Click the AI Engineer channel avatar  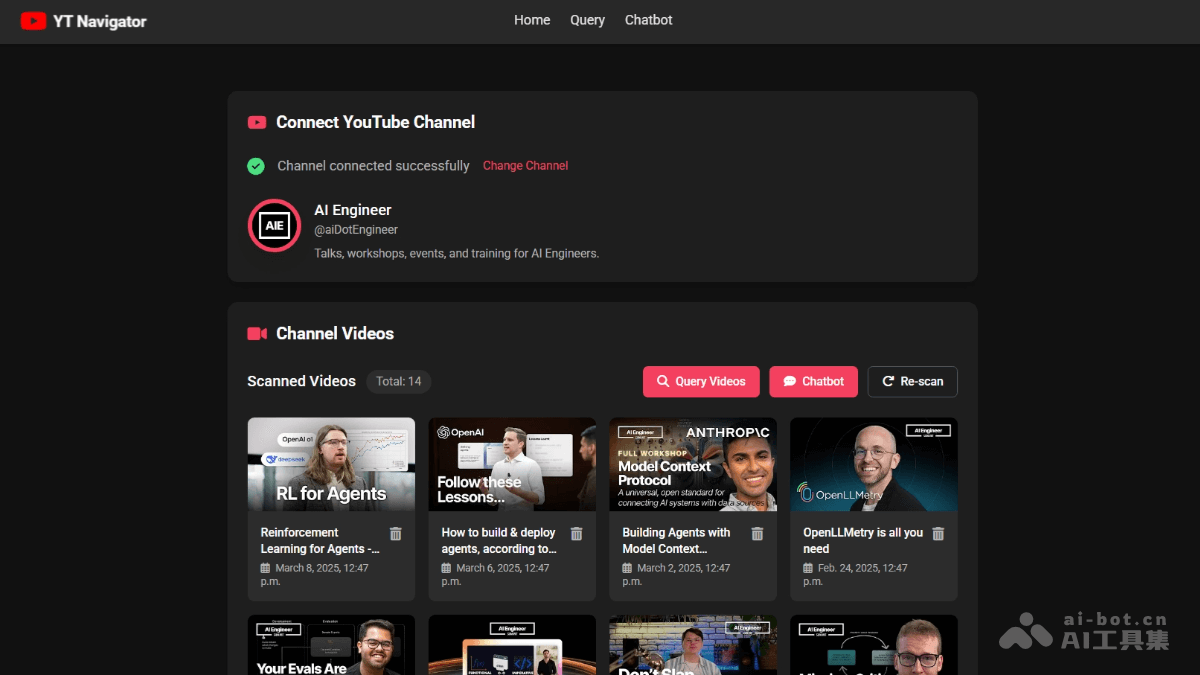click(x=273, y=226)
